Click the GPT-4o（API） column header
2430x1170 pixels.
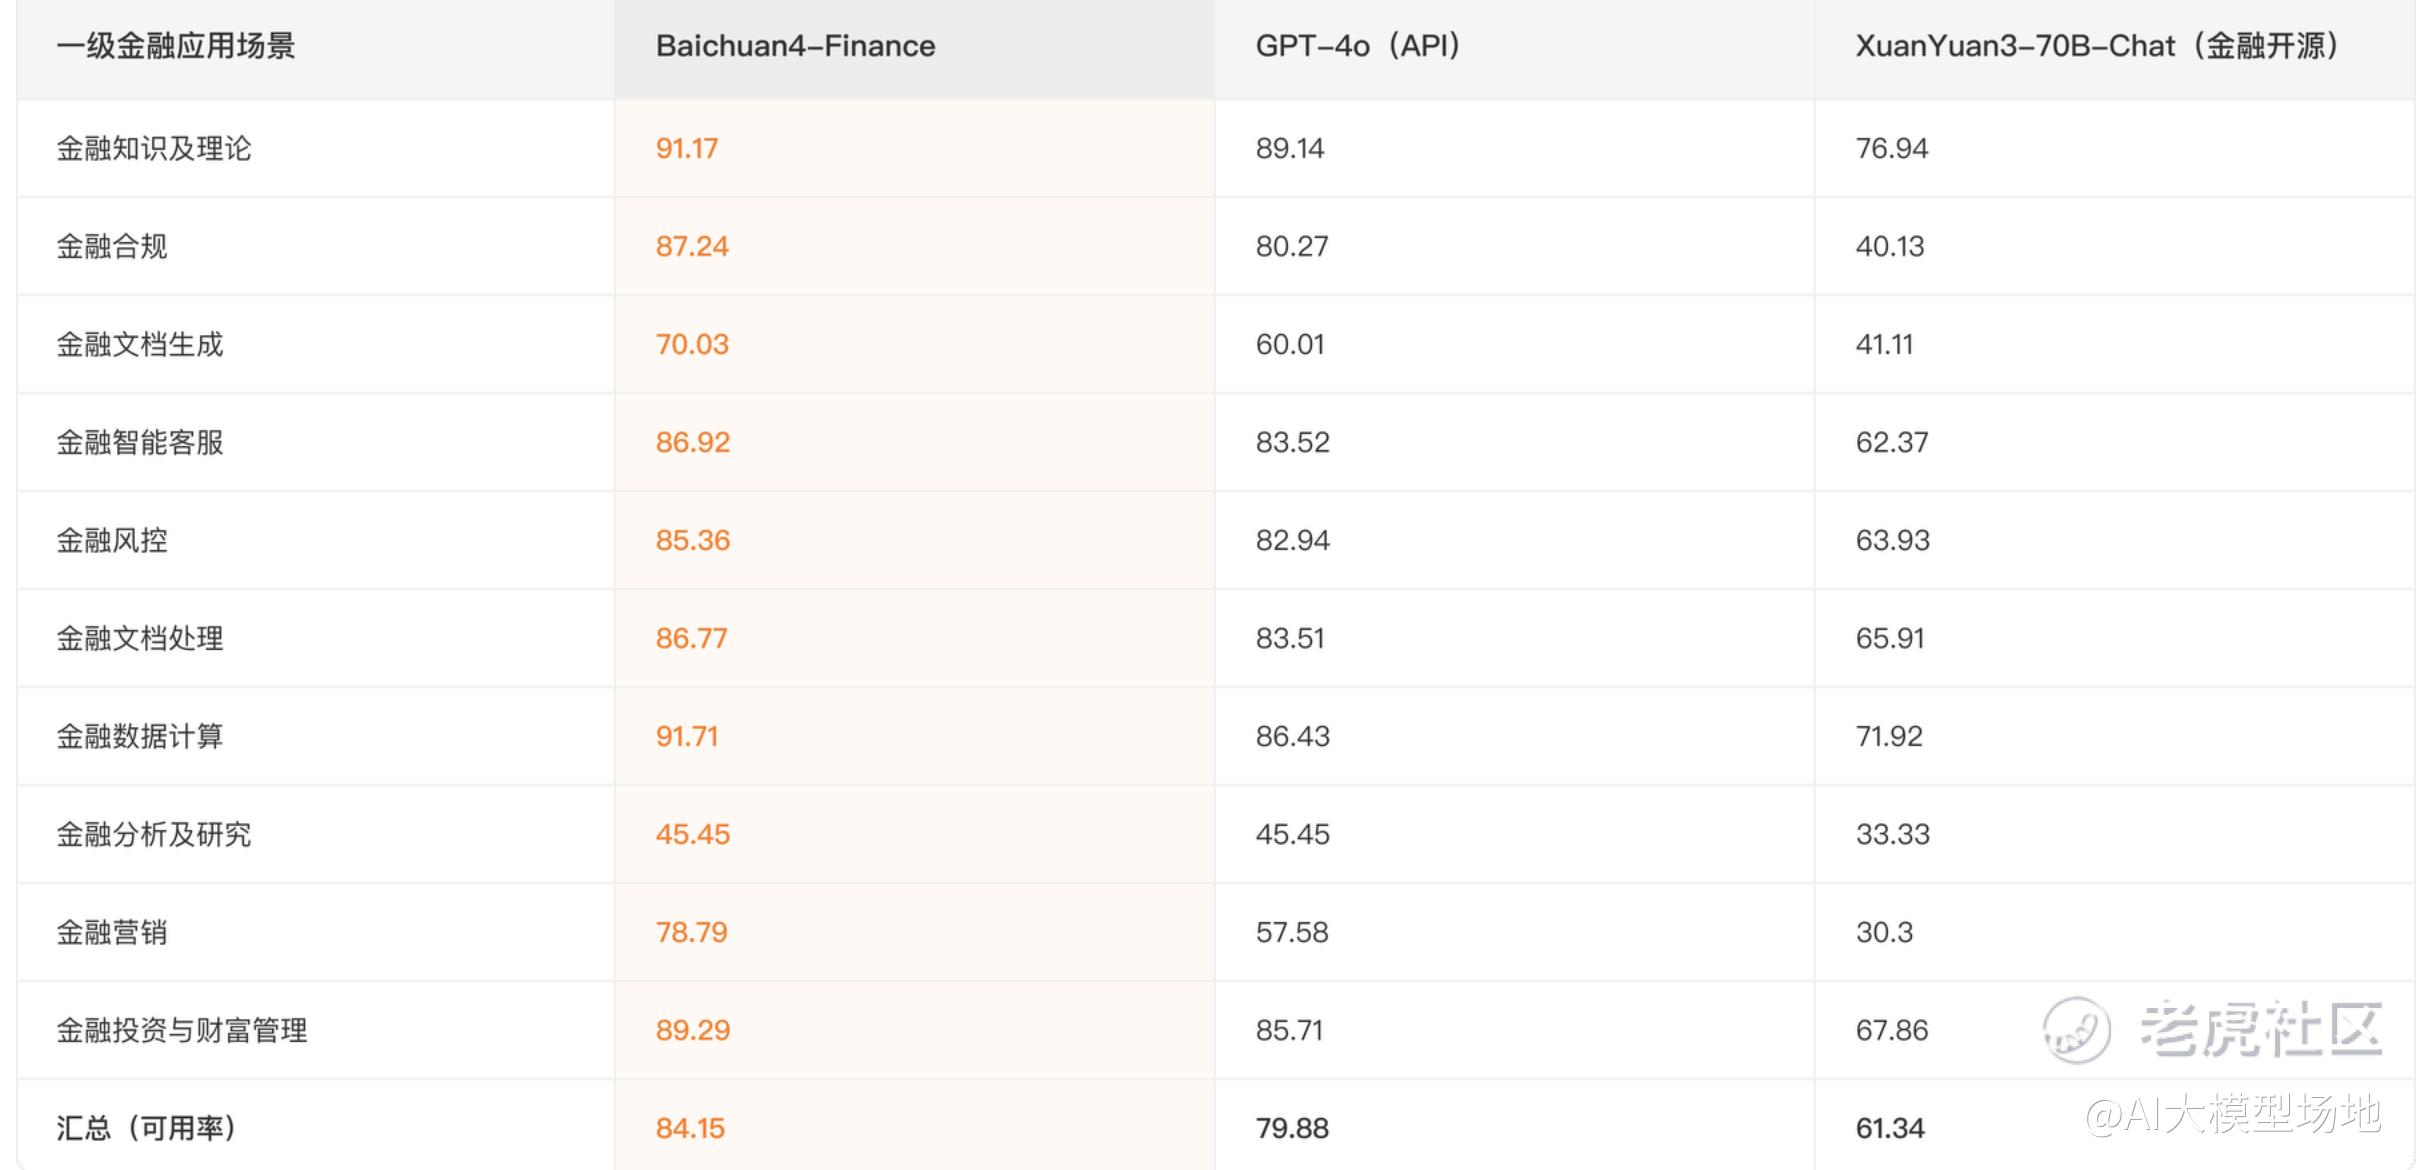coord(1358,46)
